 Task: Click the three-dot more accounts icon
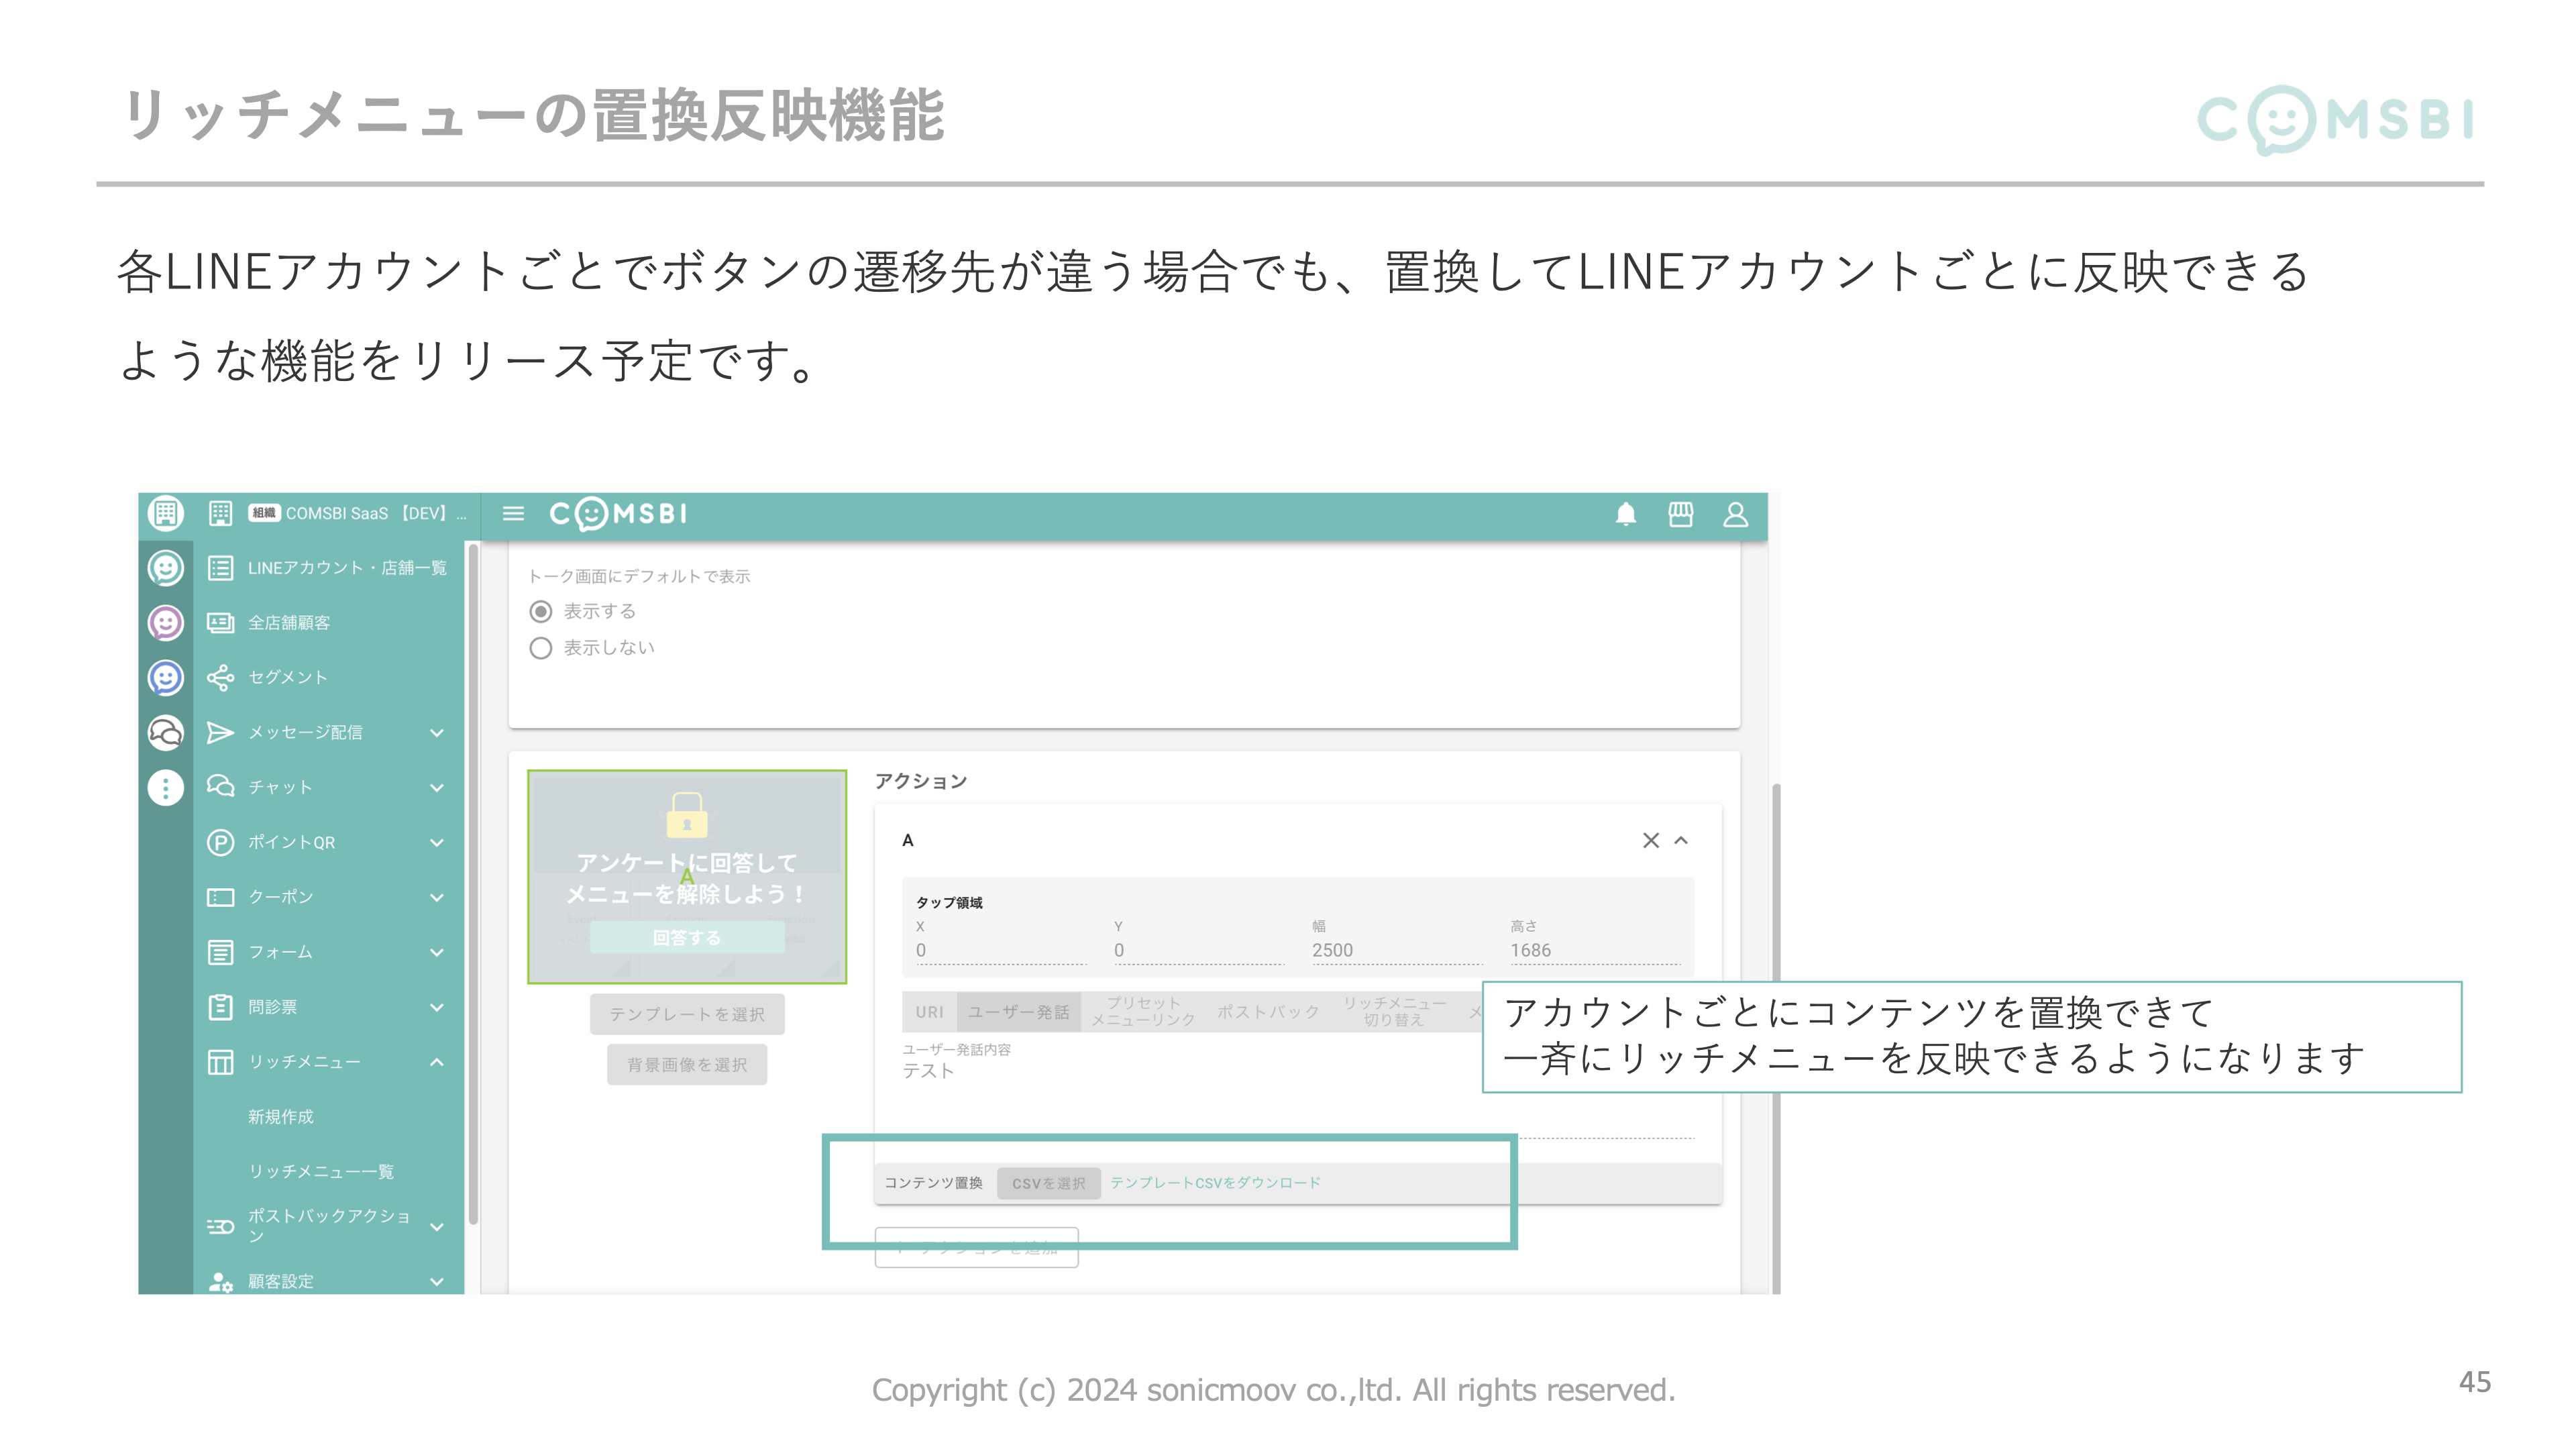(166, 788)
